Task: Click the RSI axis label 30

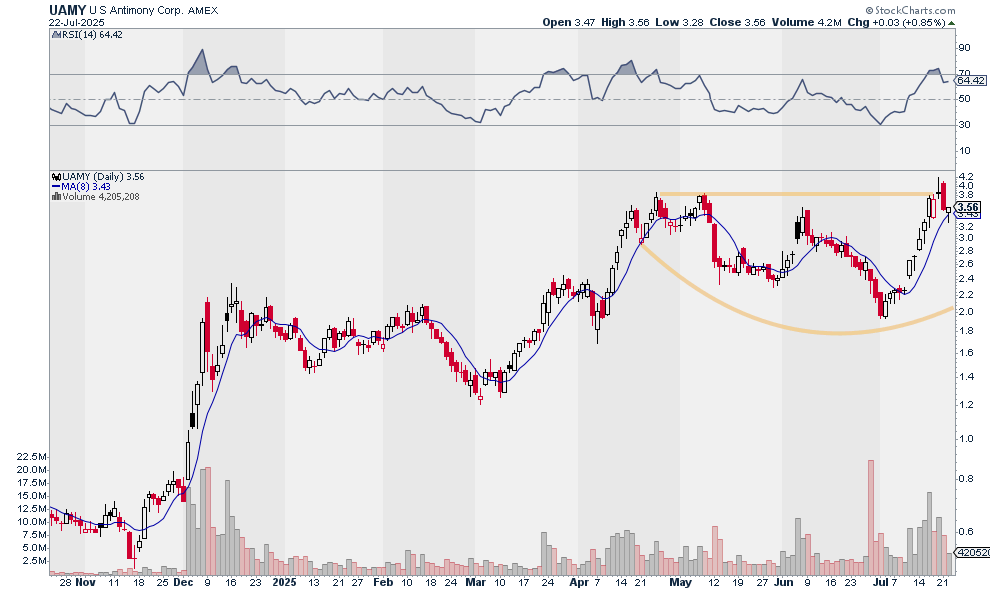Action: pos(964,124)
